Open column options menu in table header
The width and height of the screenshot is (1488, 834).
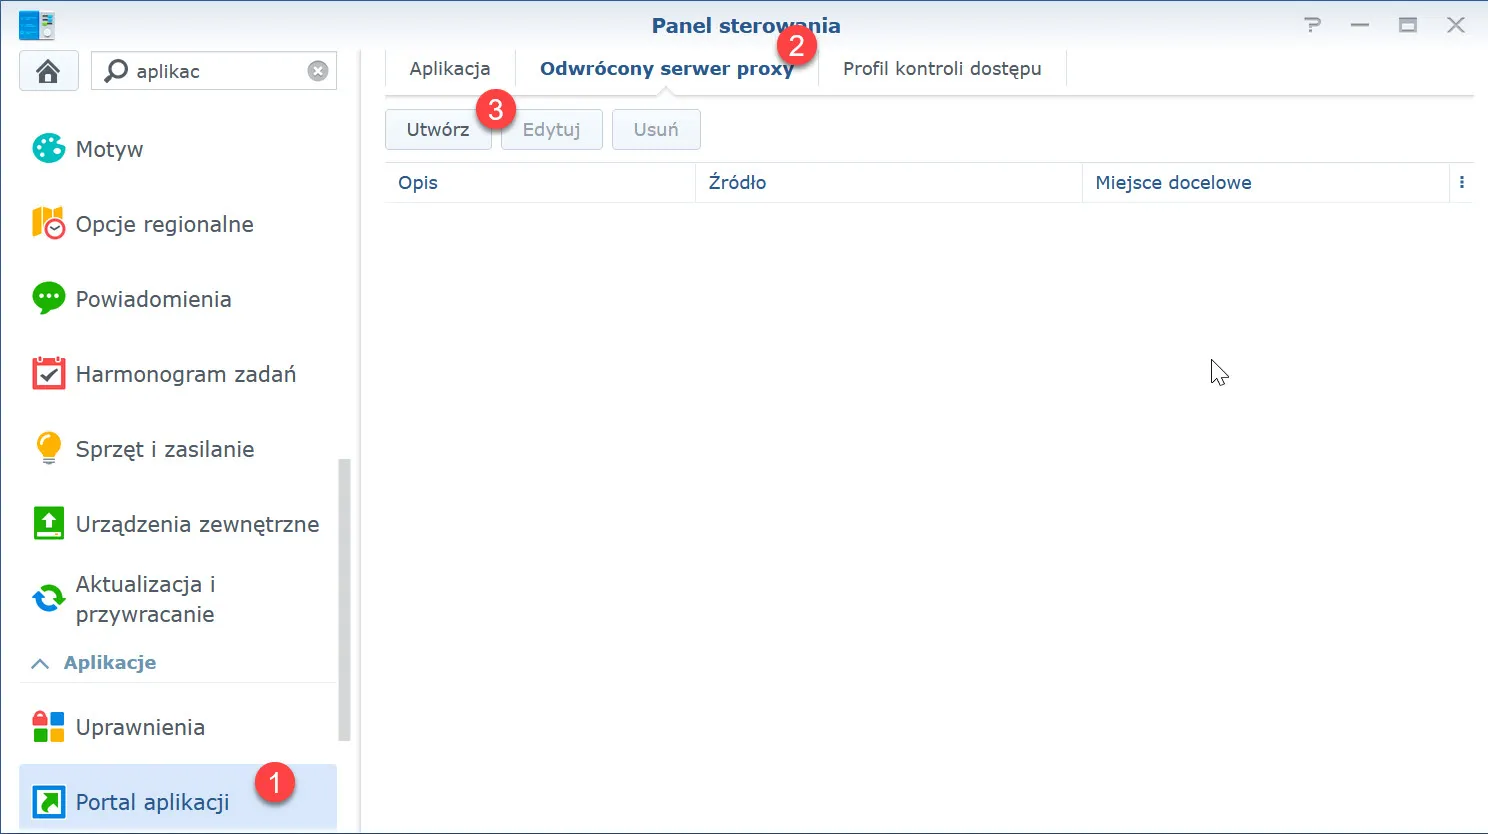point(1461,183)
